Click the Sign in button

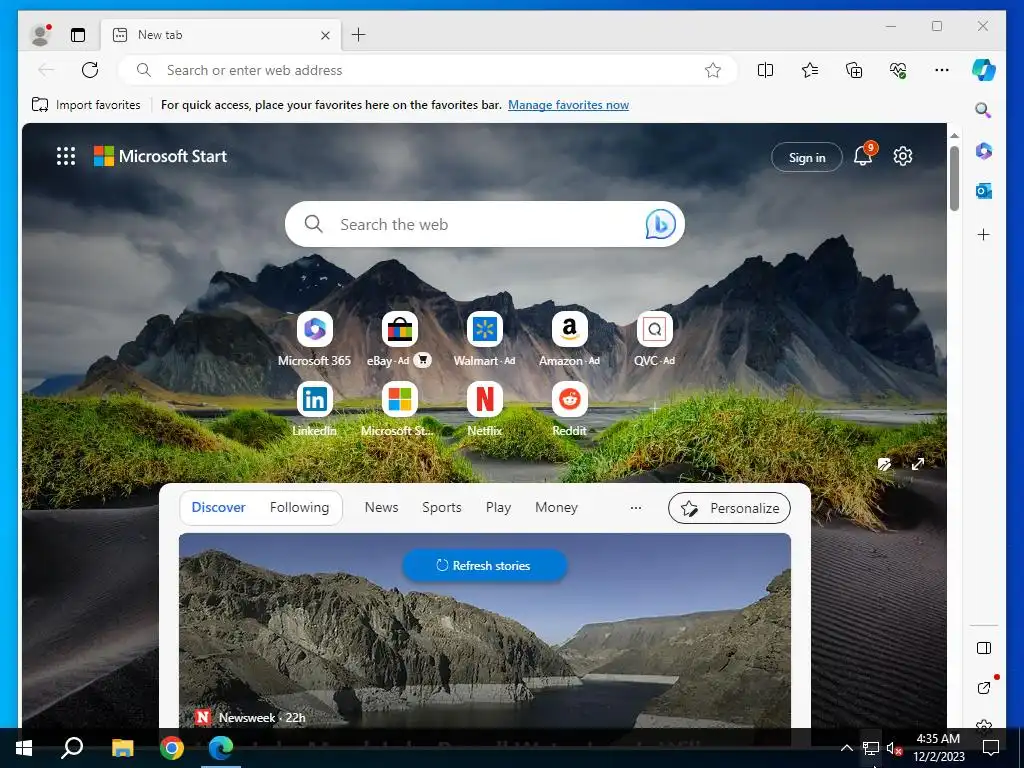coord(807,157)
